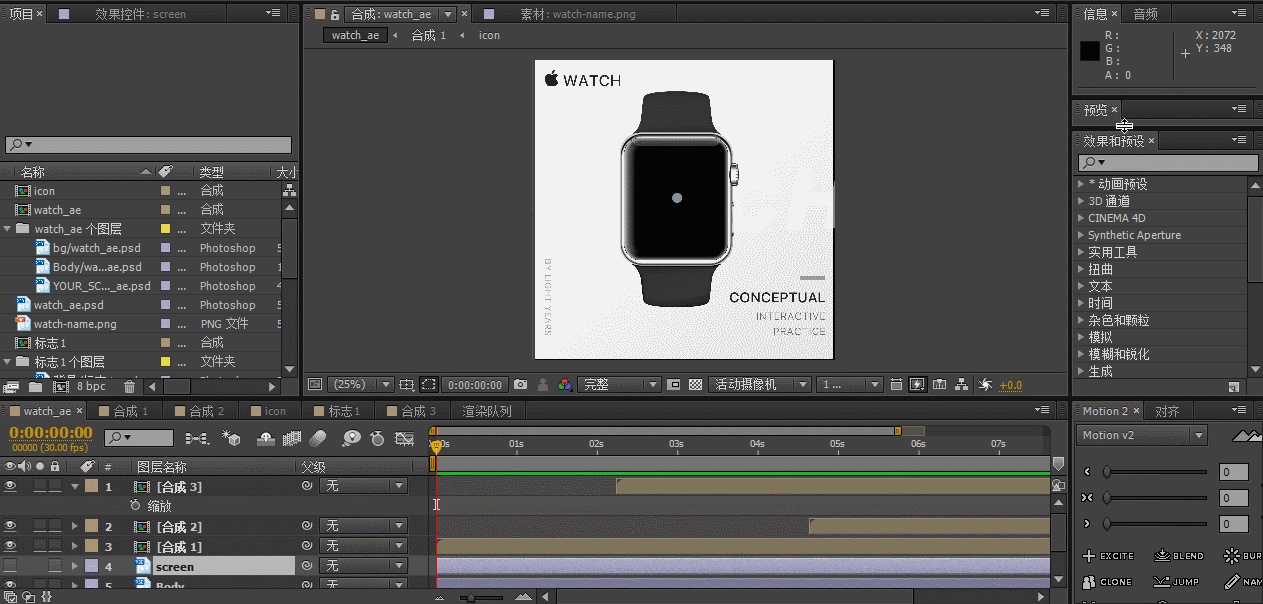Click 8 bpc color depth button

click(x=91, y=387)
